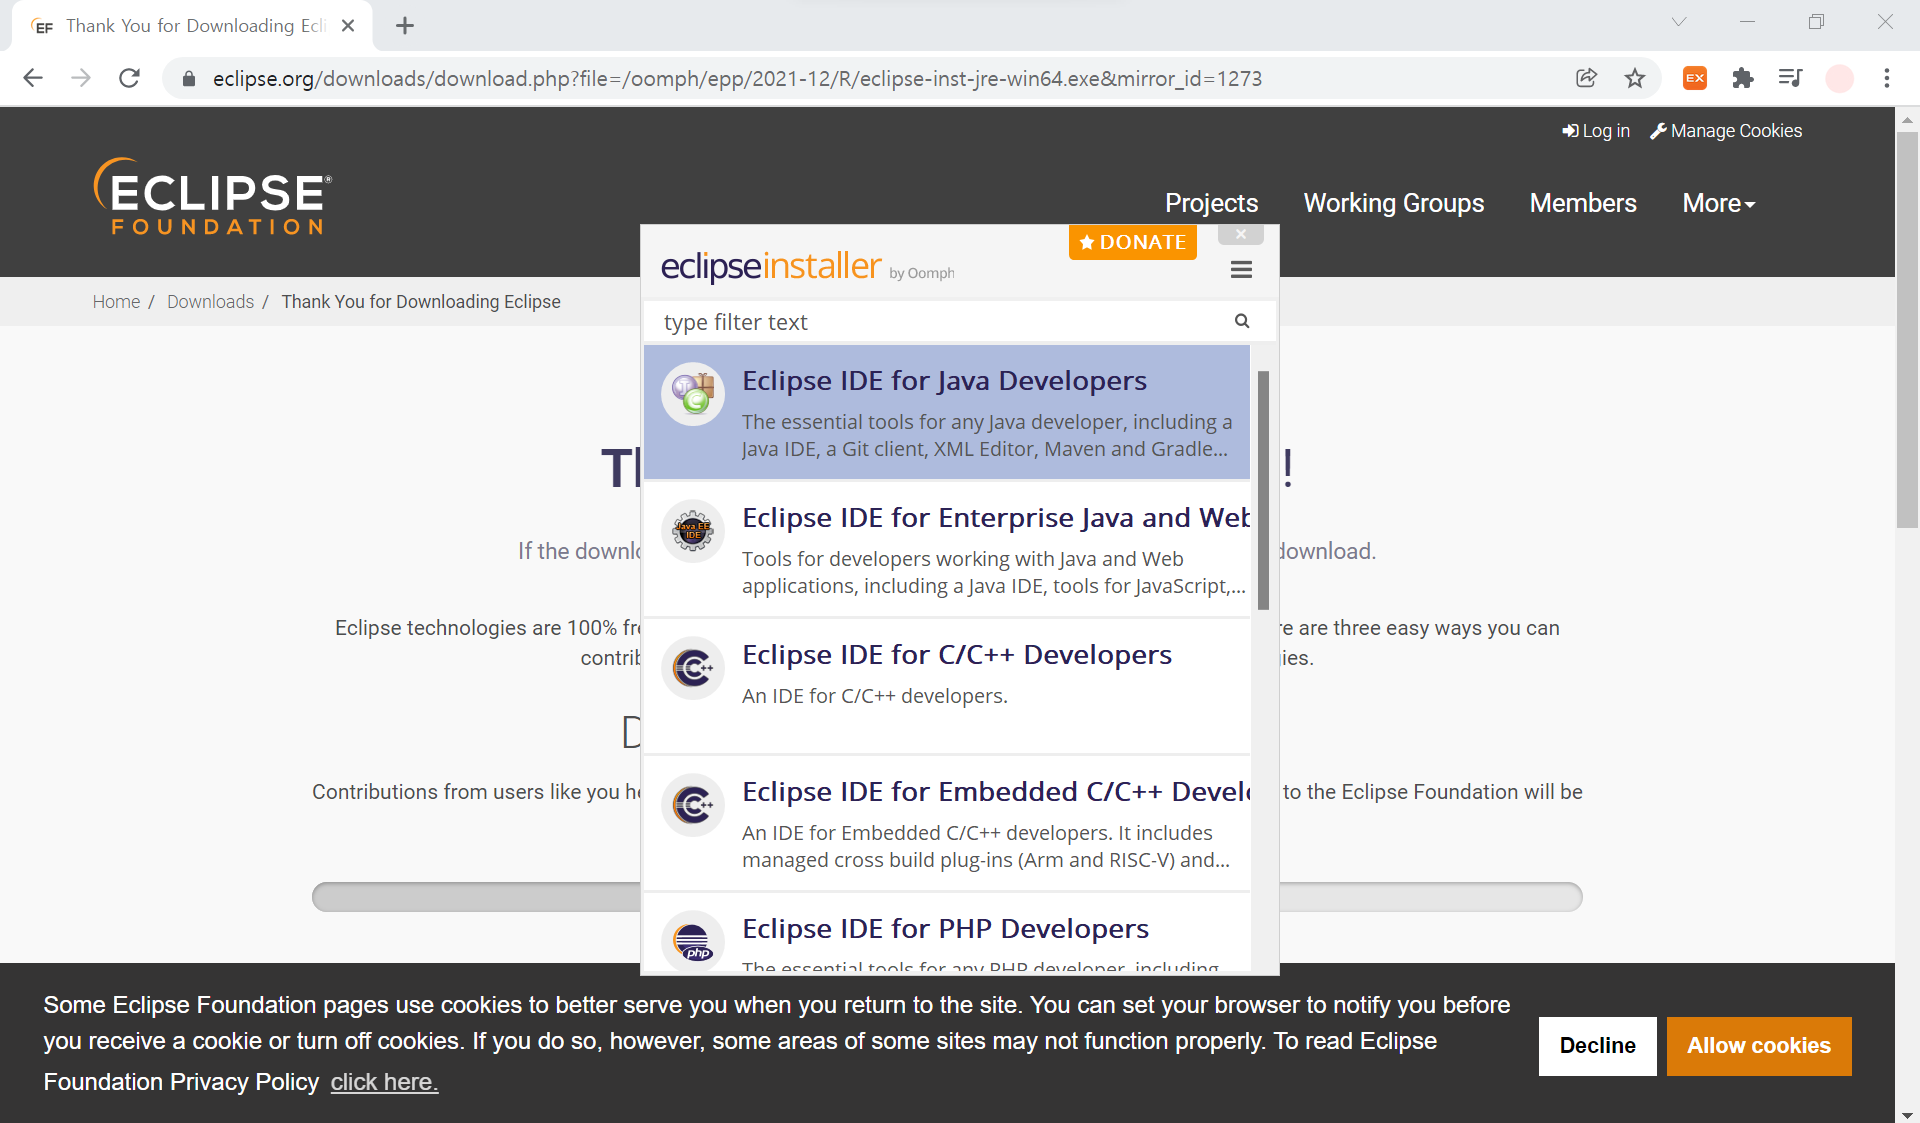Image resolution: width=1920 pixels, height=1123 pixels.
Task: Click the scroll up arrow of page scrollbar
Action: [1907, 119]
